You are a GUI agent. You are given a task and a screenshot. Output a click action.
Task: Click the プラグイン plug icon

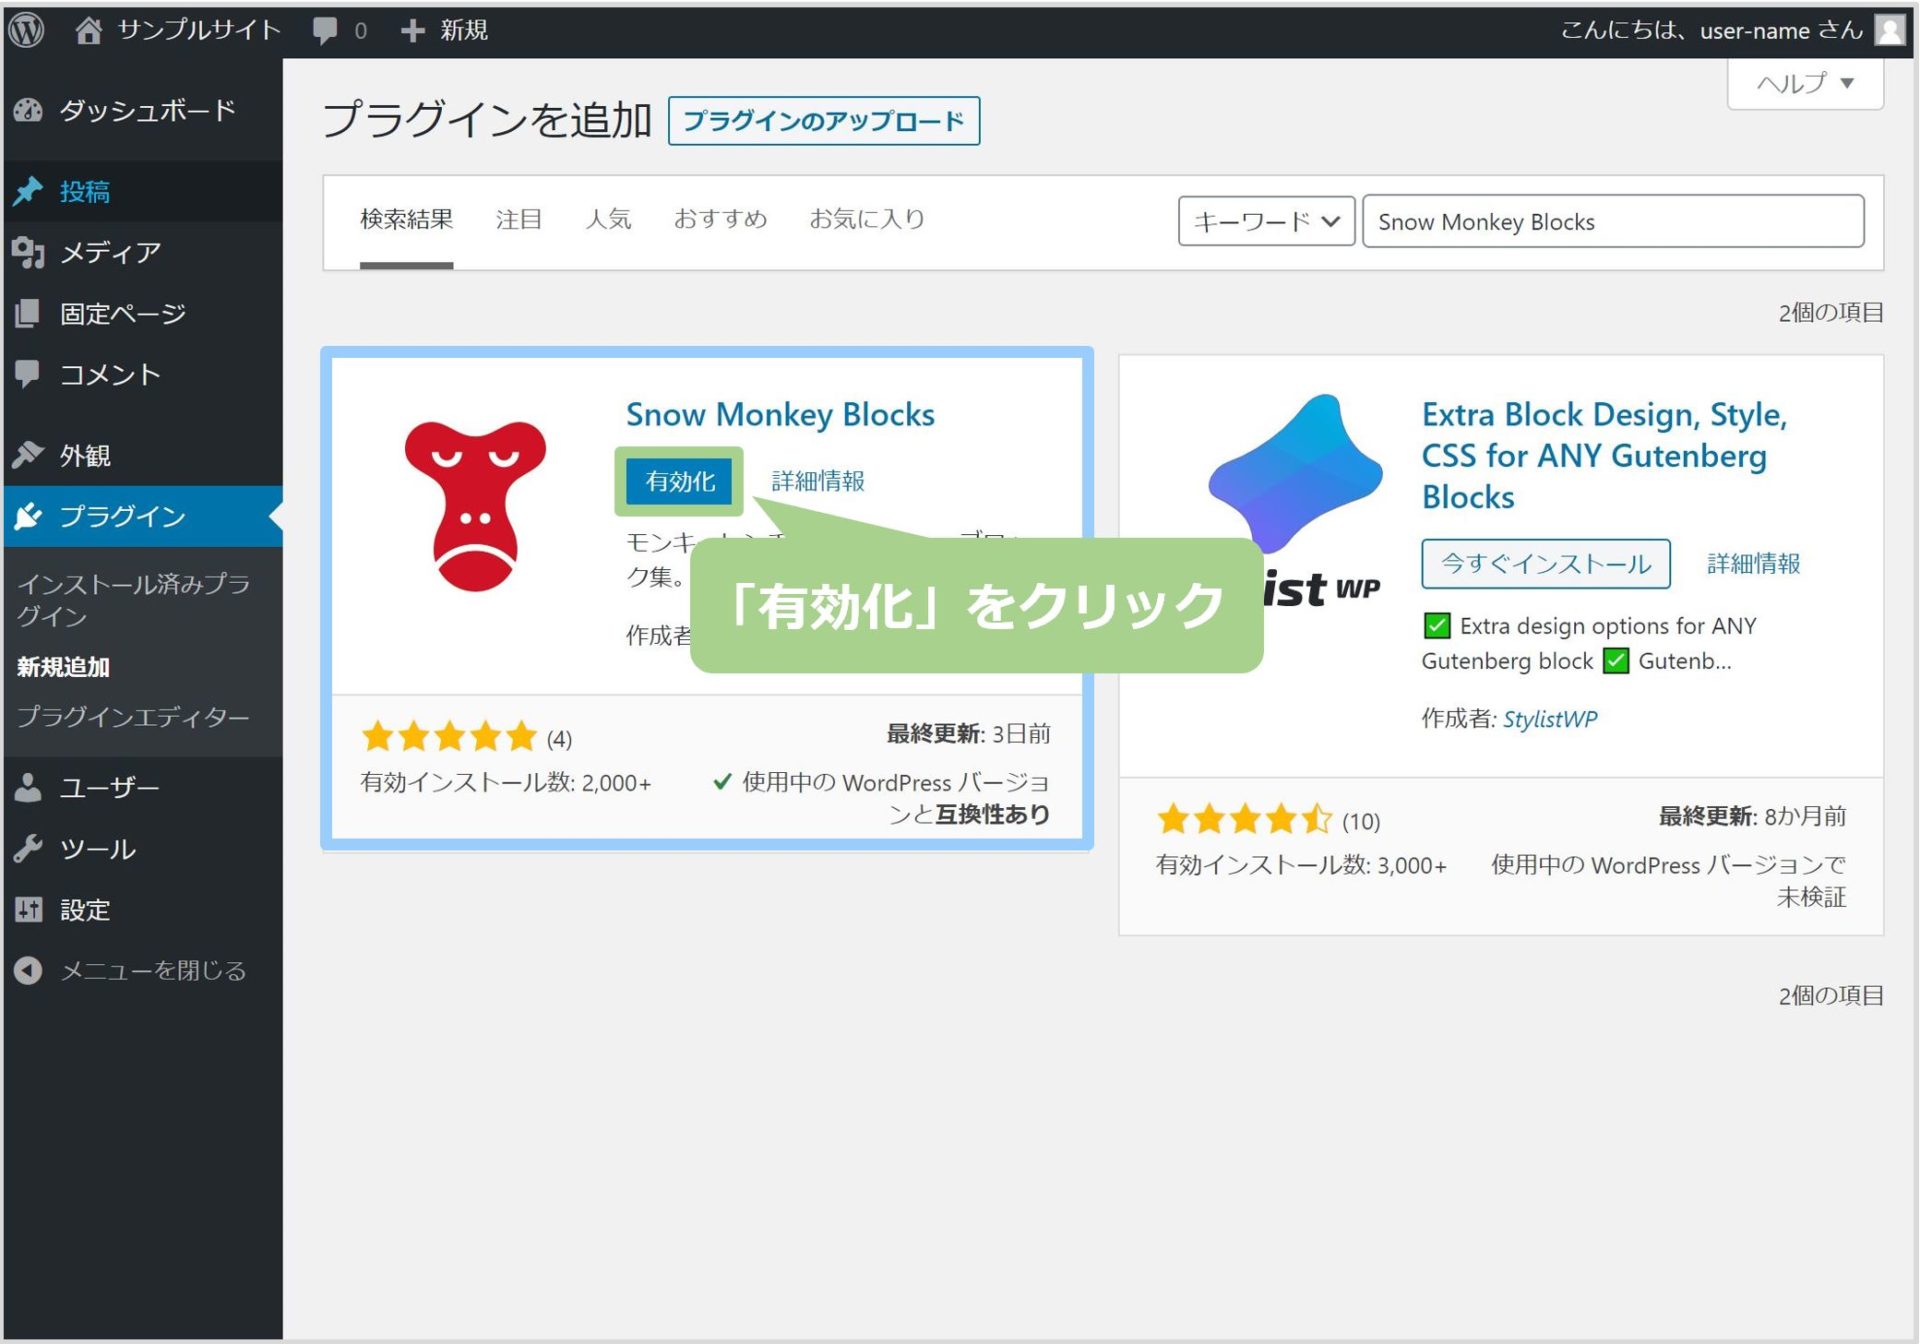pyautogui.click(x=28, y=516)
